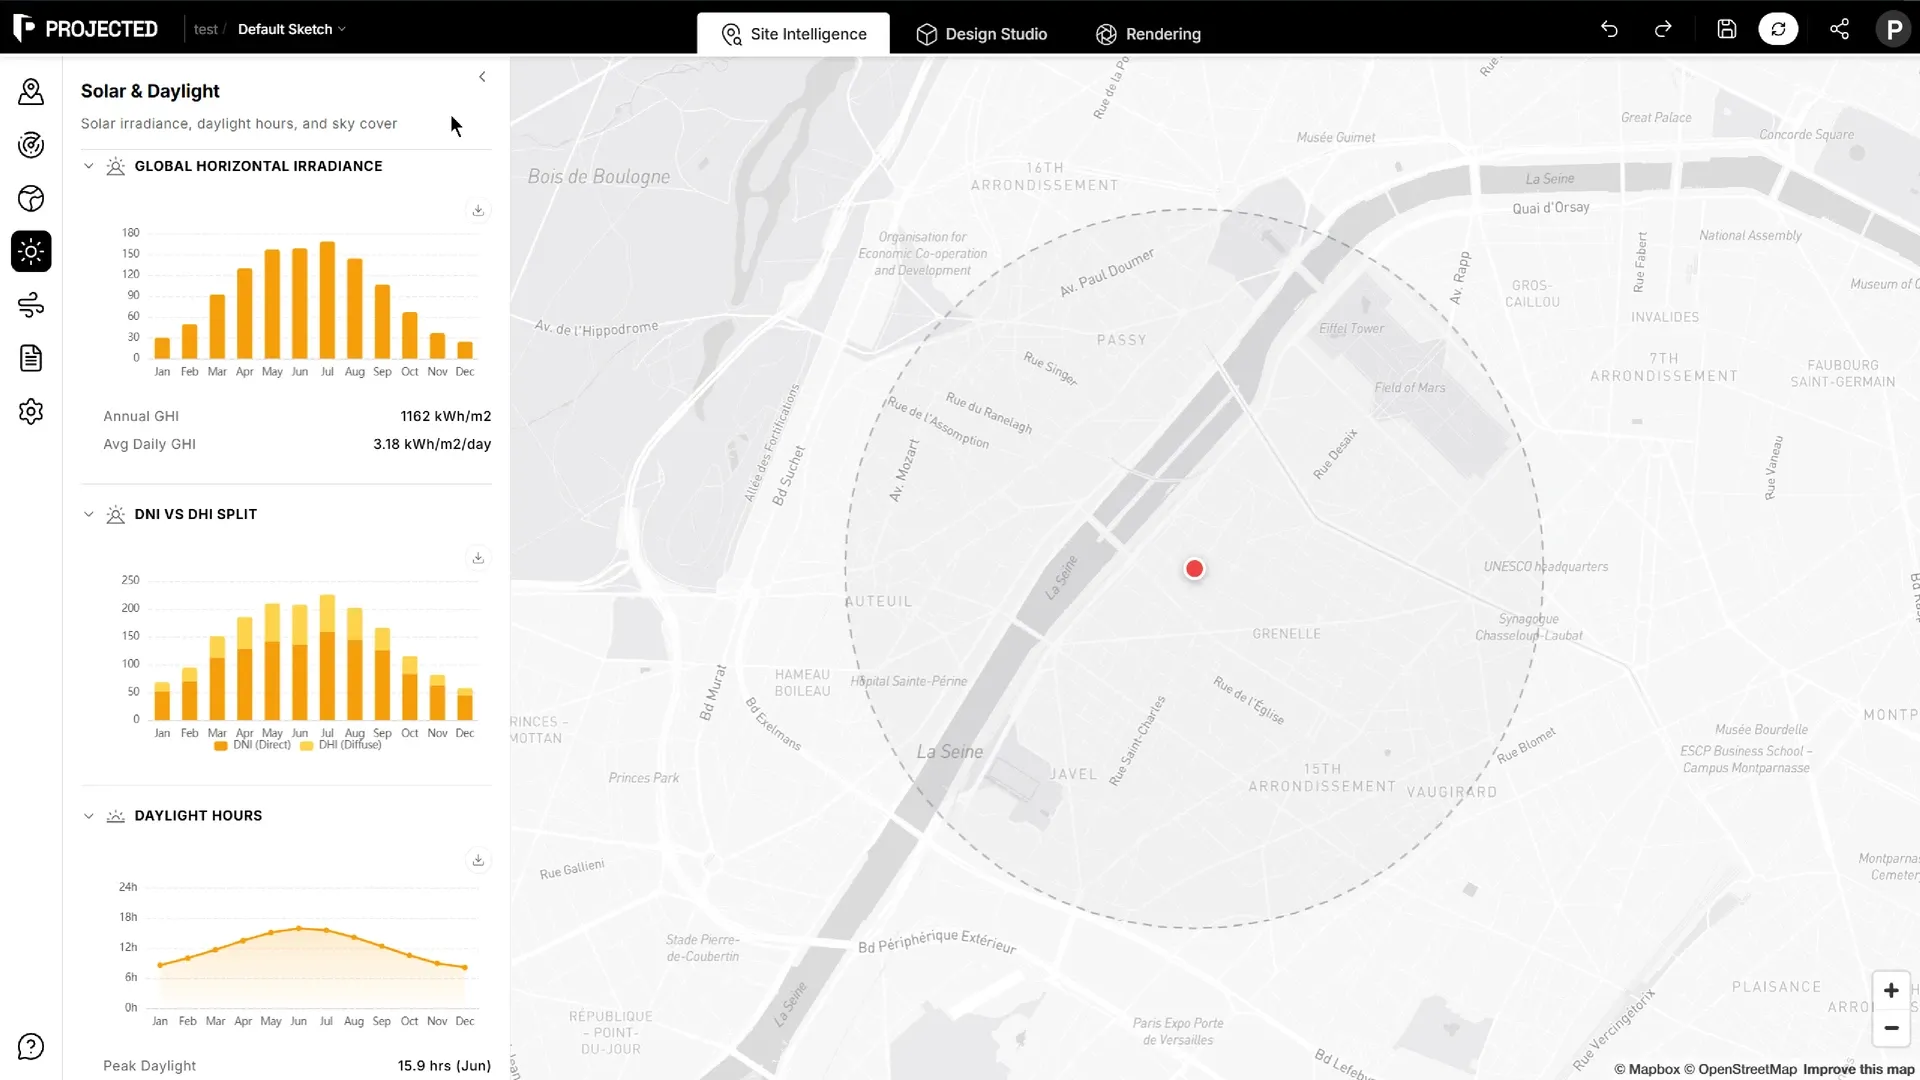The image size is (1920, 1080).
Task: Open settings gear in sidebar
Action: click(x=31, y=412)
